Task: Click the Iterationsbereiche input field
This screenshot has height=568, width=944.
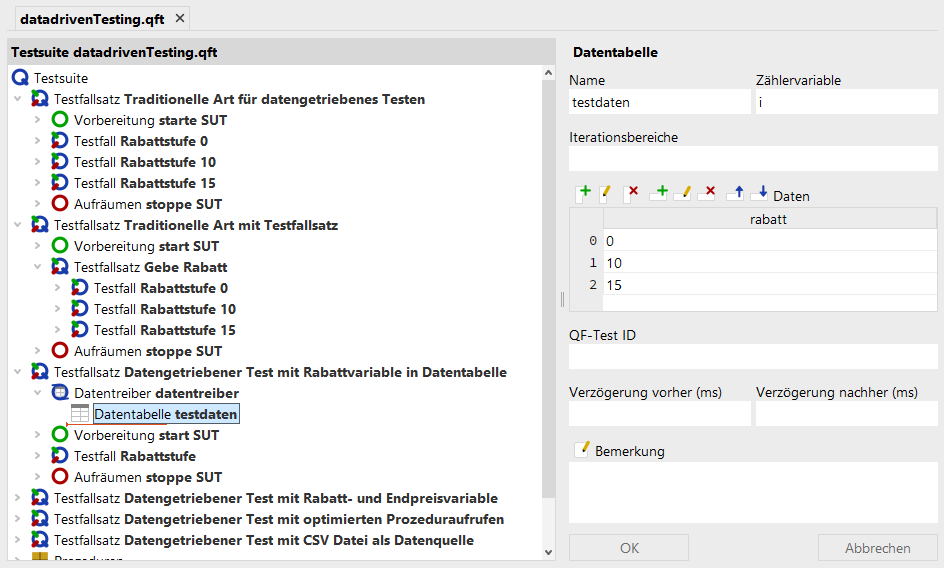Action: pos(753,159)
